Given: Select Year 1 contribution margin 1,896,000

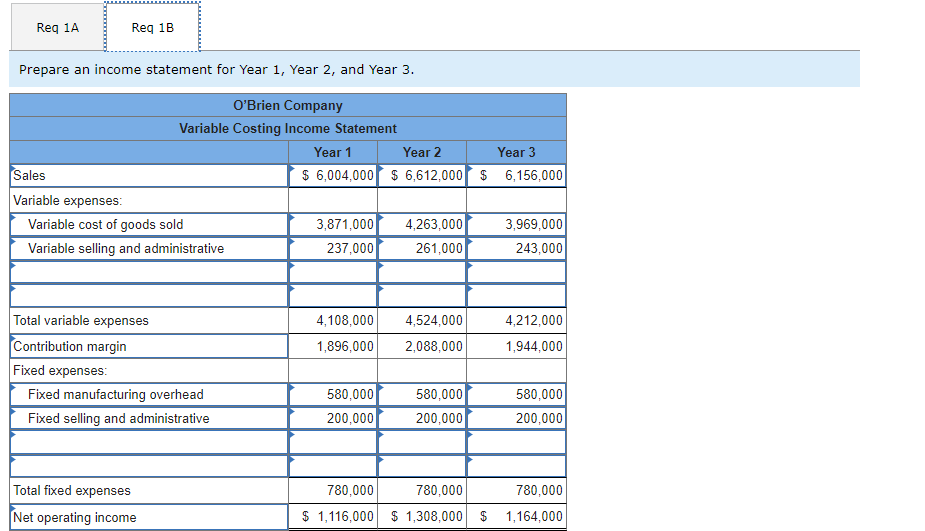Looking at the screenshot, I should (333, 346).
